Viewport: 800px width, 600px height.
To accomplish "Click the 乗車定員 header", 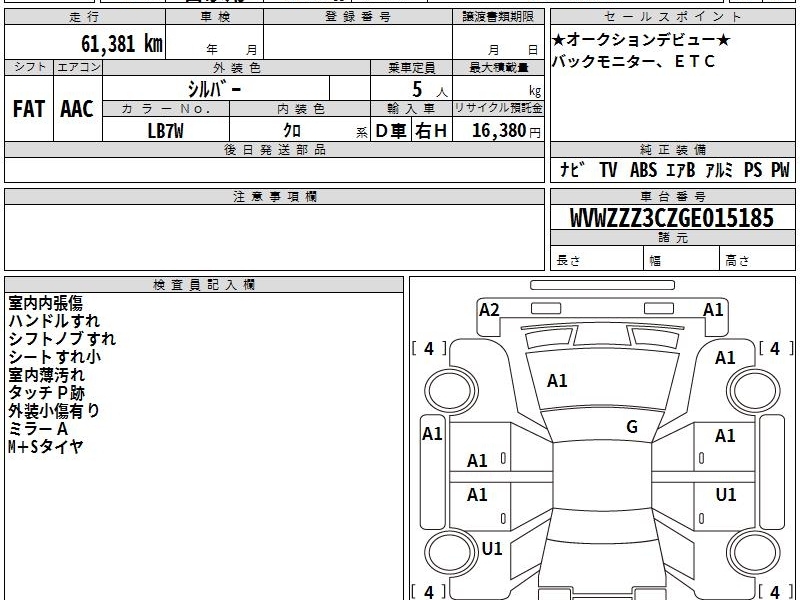I will [412, 67].
